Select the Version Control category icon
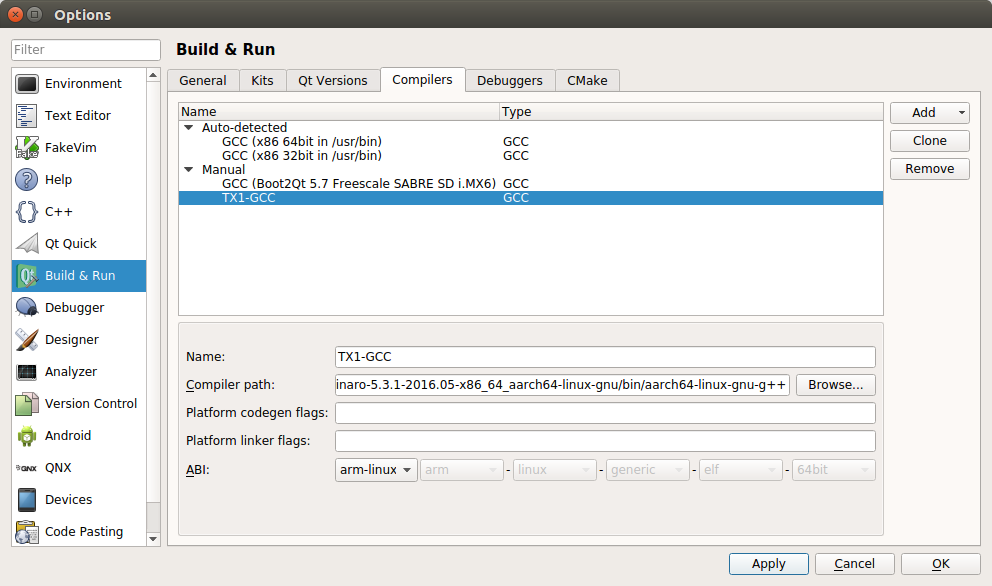The image size is (992, 586). click(x=27, y=404)
